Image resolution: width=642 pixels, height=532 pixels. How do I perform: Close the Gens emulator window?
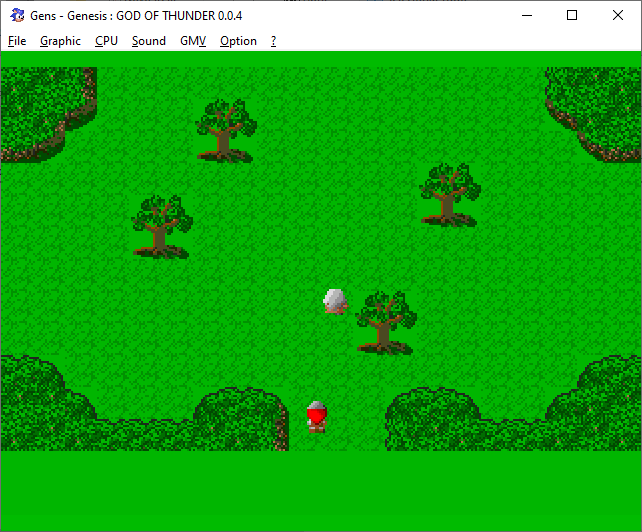click(x=618, y=16)
